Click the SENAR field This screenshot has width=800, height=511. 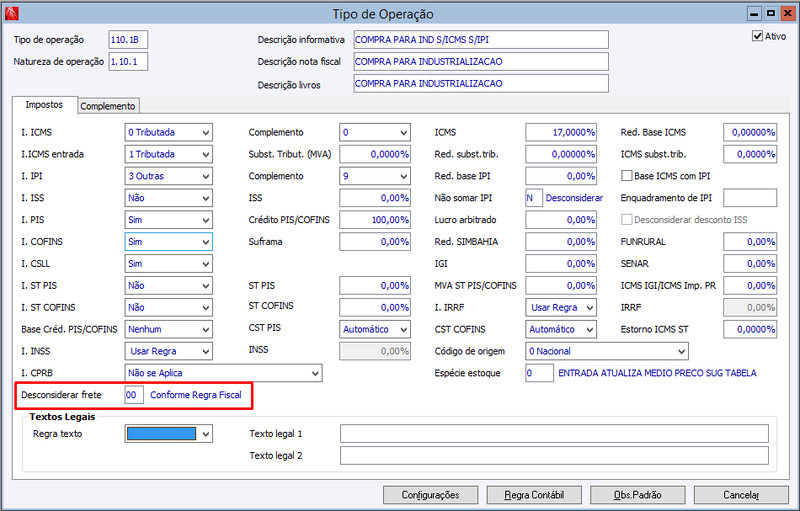(750, 264)
